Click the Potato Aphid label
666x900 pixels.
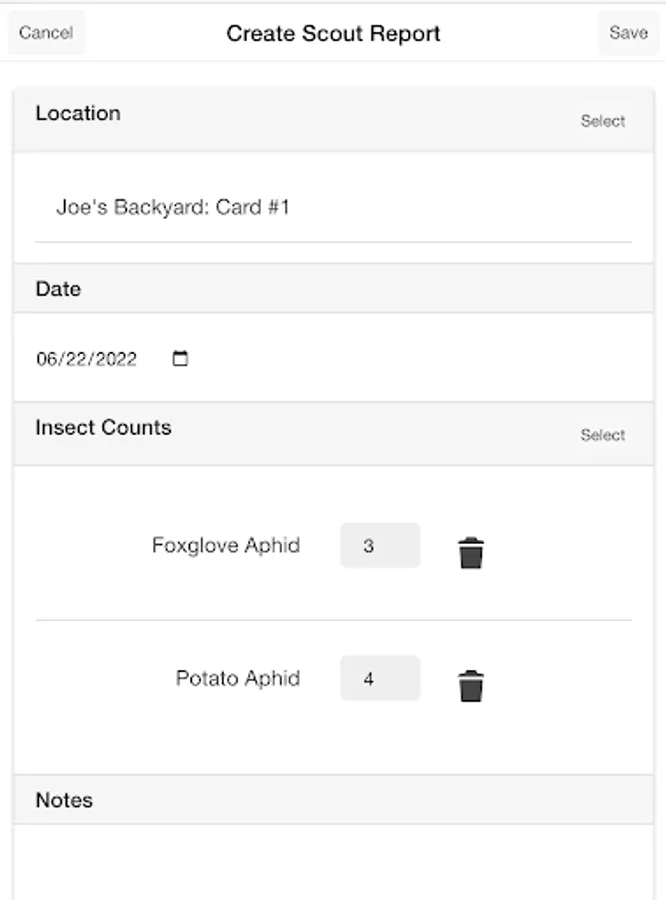[x=238, y=679]
